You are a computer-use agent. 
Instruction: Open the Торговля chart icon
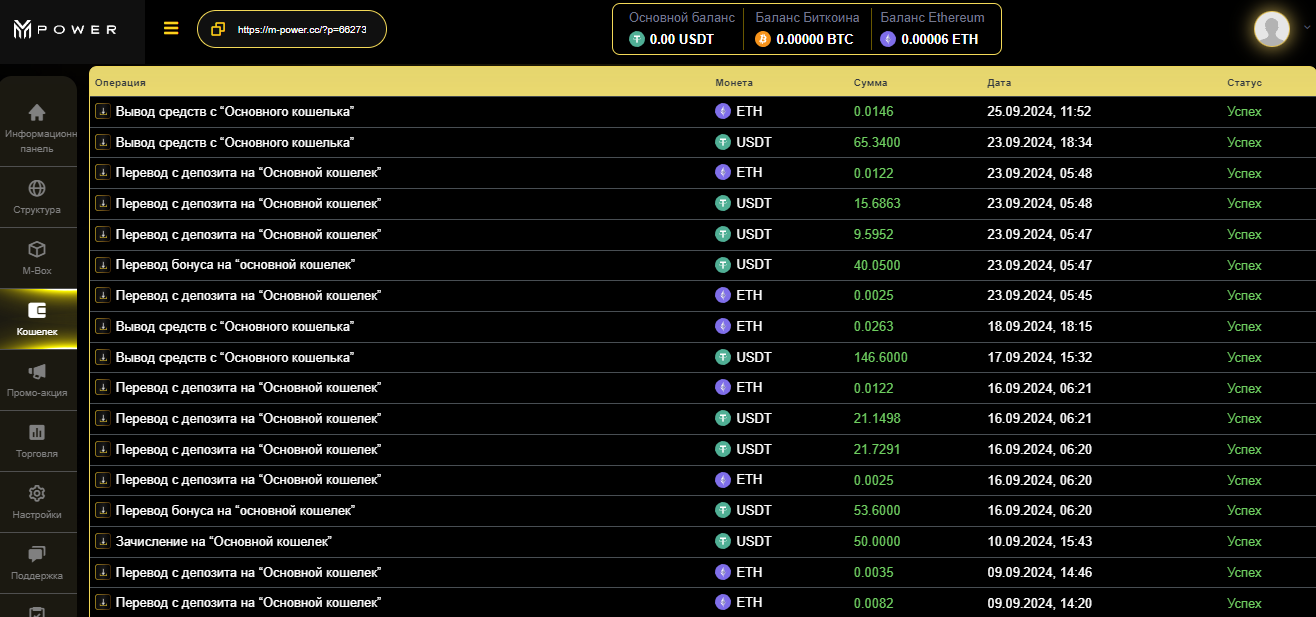37,432
